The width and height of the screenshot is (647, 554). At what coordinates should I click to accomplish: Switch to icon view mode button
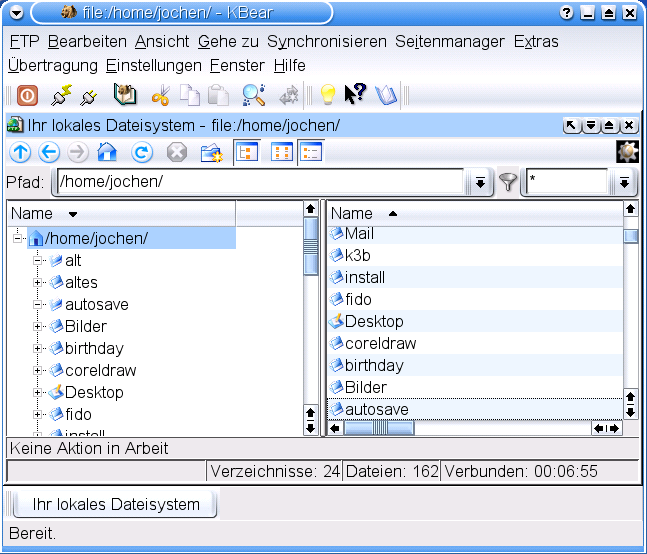pyautogui.click(x=282, y=153)
